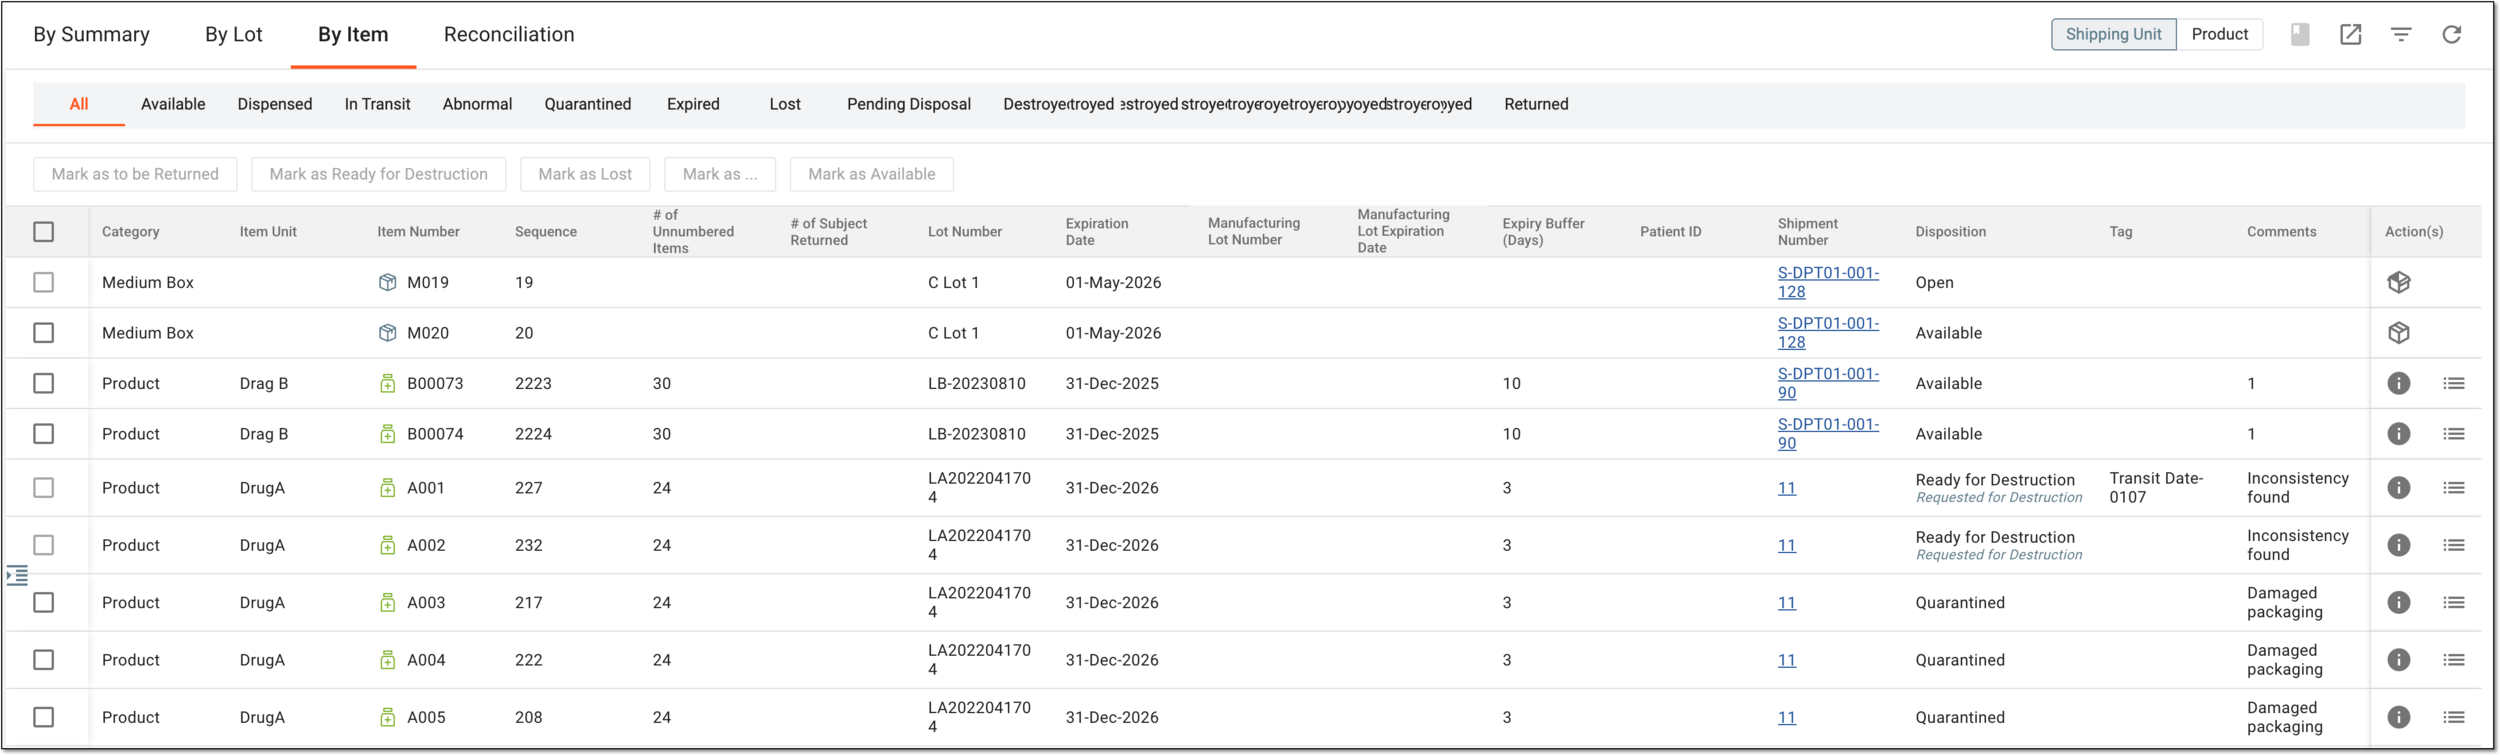Open list details for item A003

[x=2454, y=603]
